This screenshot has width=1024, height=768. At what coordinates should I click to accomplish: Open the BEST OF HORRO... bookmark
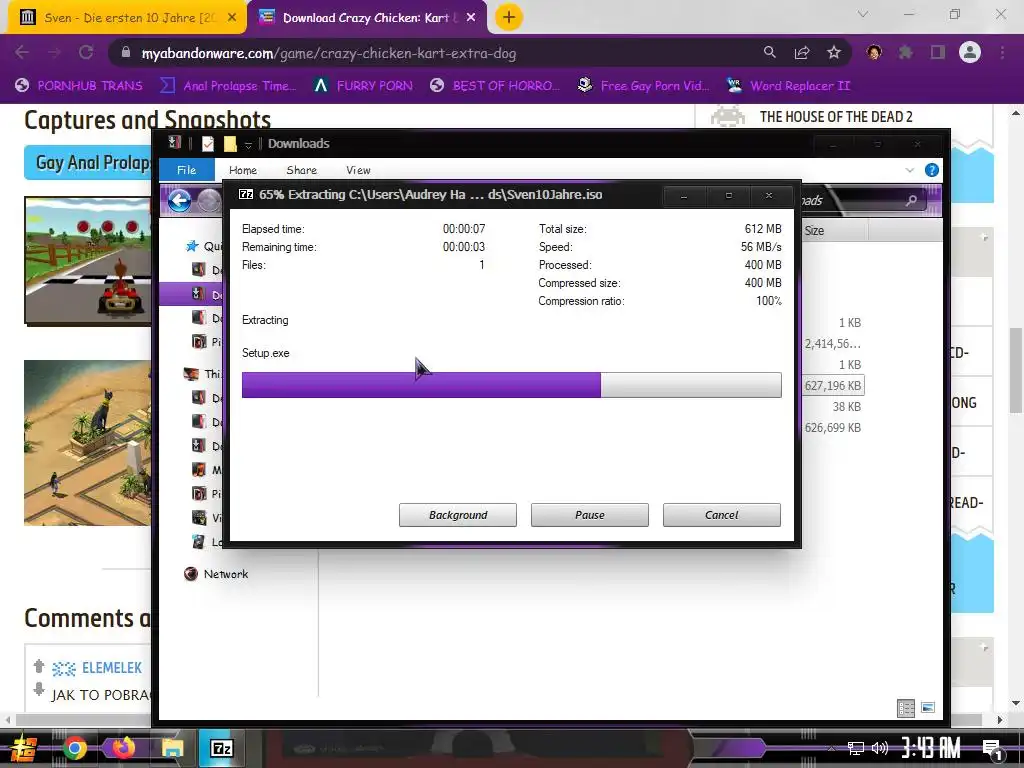[x=495, y=86]
